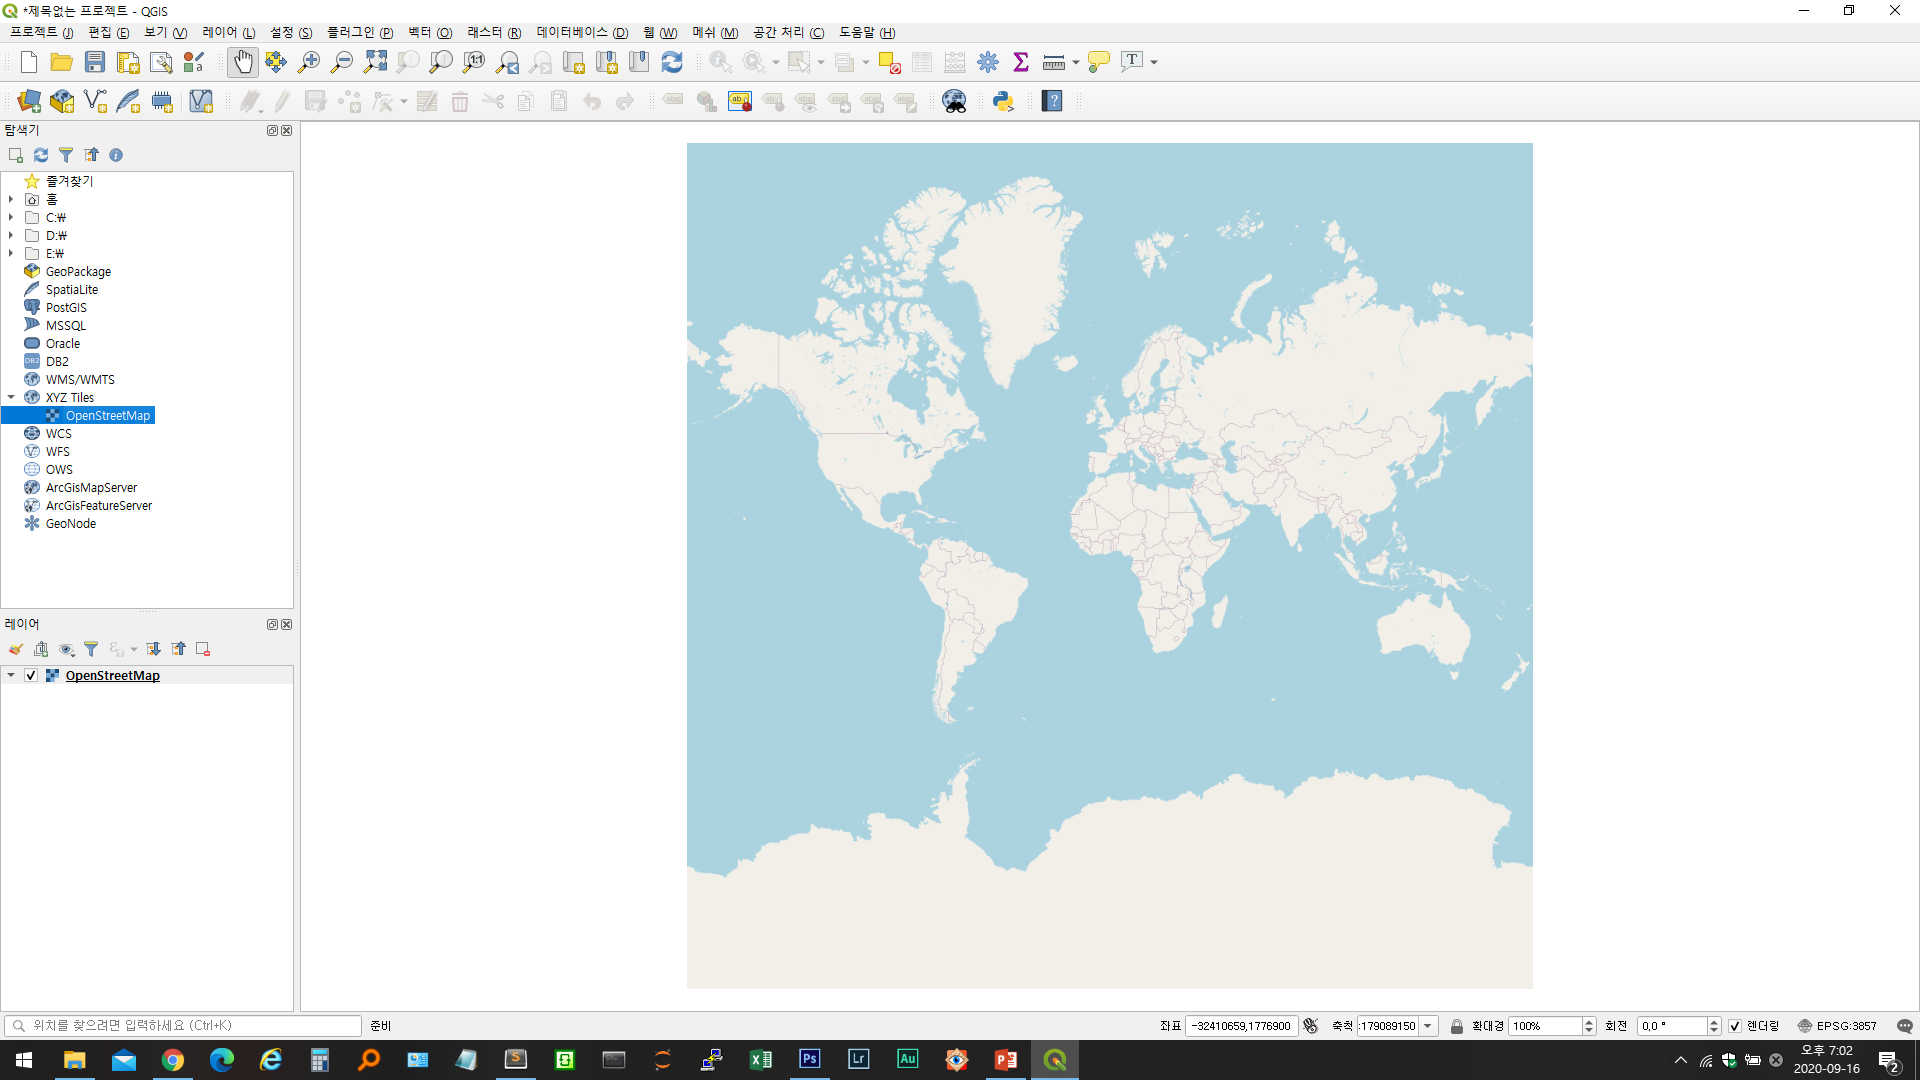Screen dimensions: 1920x1080
Task: Select OpenStreetMap under XYZ Tiles
Action: click(x=107, y=415)
